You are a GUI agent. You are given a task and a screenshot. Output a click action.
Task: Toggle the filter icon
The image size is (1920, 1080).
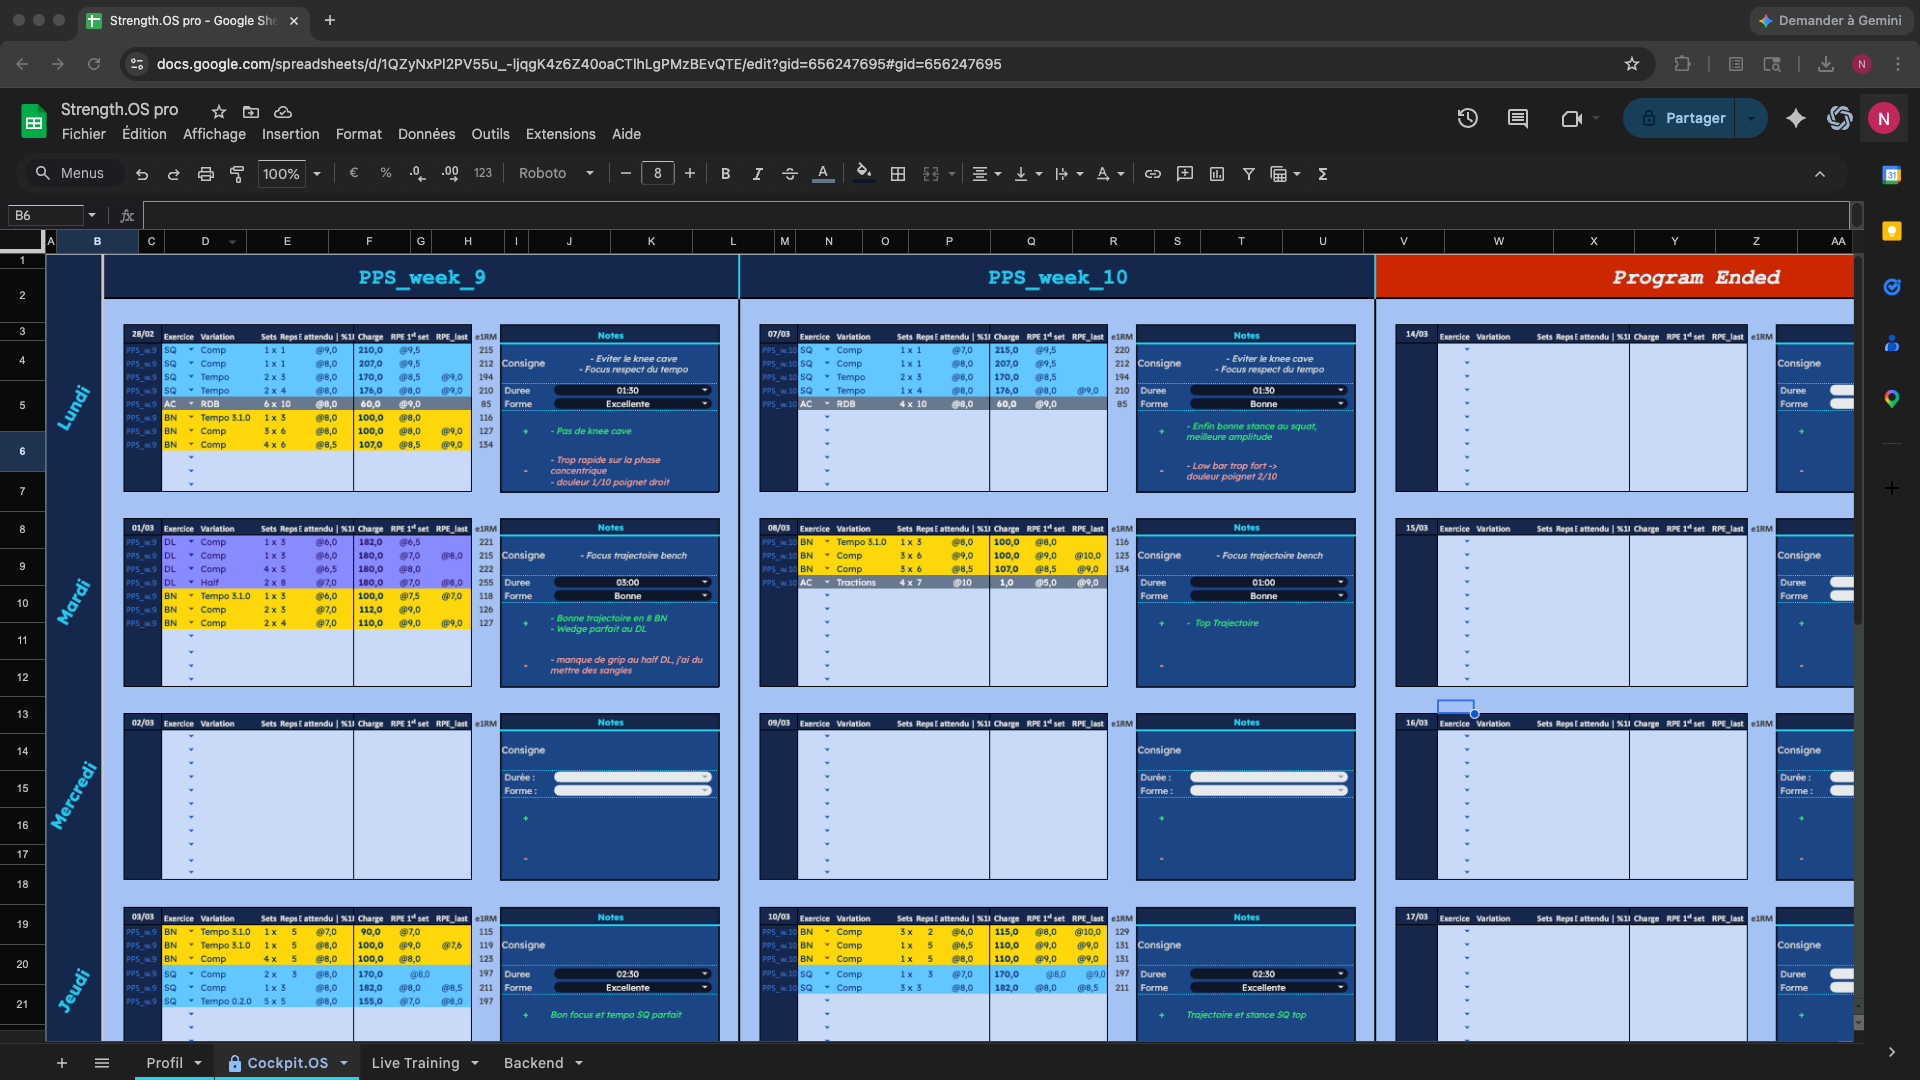[x=1249, y=173]
